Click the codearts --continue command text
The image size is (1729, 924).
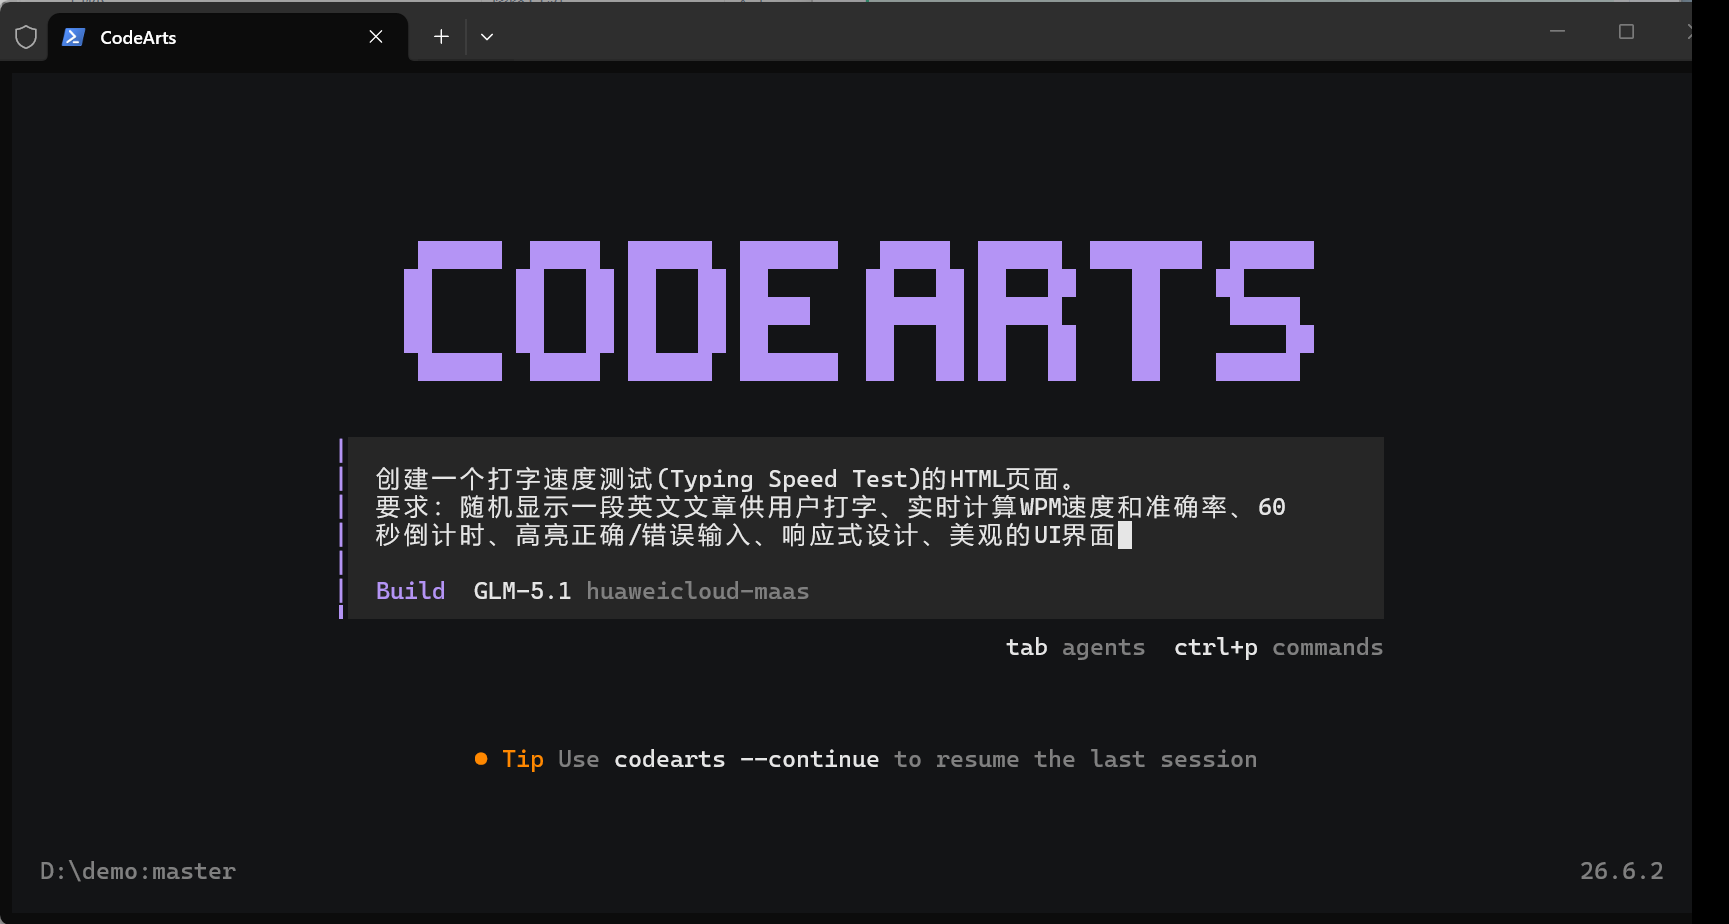coord(746,759)
